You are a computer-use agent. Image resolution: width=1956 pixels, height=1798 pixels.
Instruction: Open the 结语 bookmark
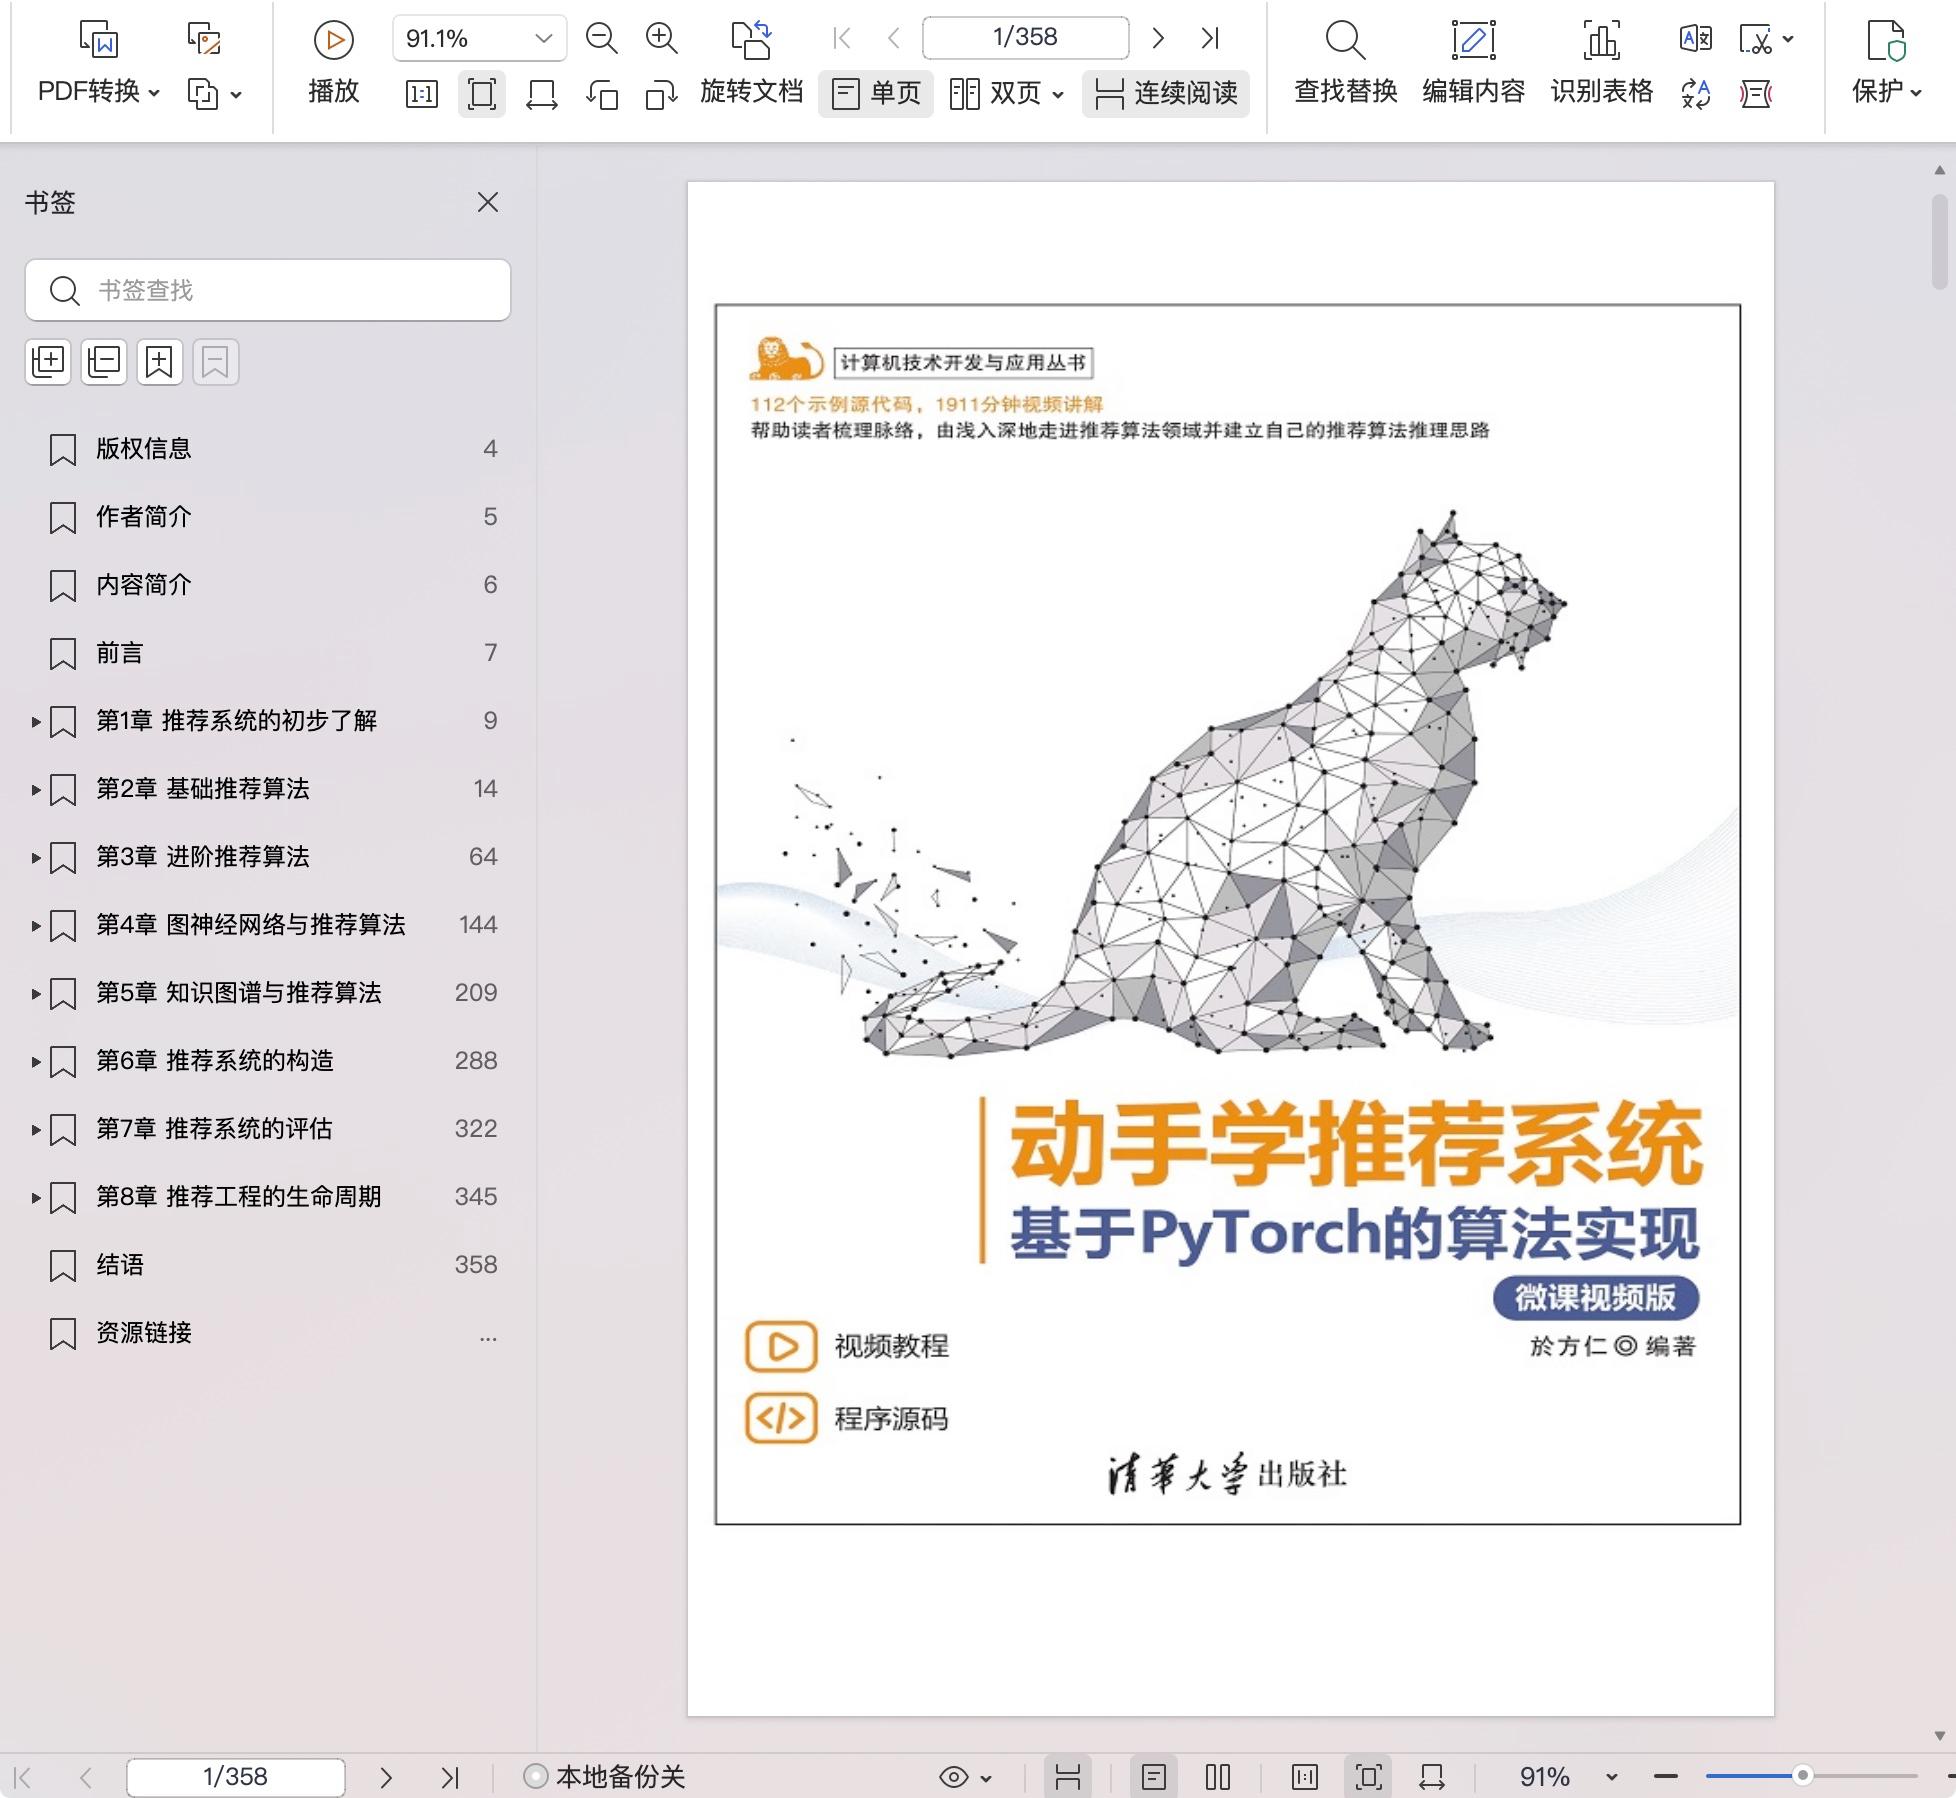120,1265
